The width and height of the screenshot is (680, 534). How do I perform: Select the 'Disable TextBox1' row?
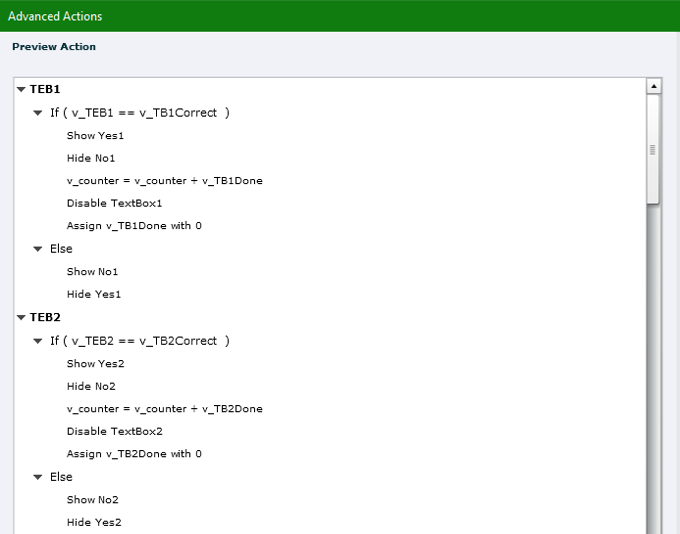click(114, 203)
